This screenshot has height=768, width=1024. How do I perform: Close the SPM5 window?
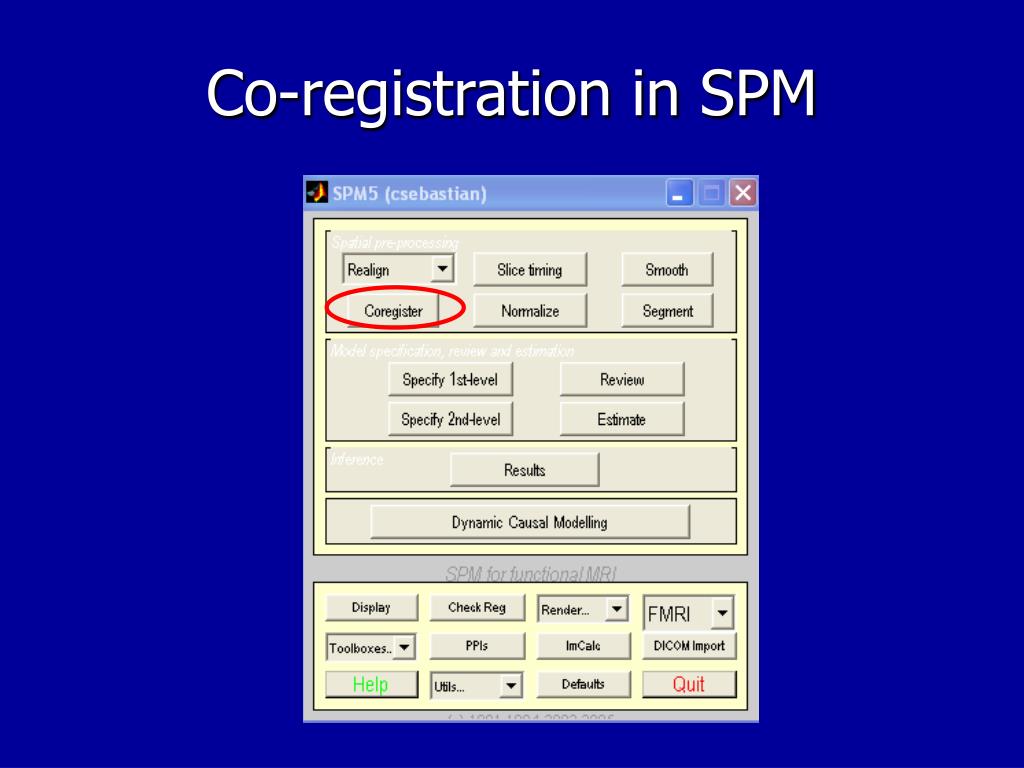click(x=743, y=193)
